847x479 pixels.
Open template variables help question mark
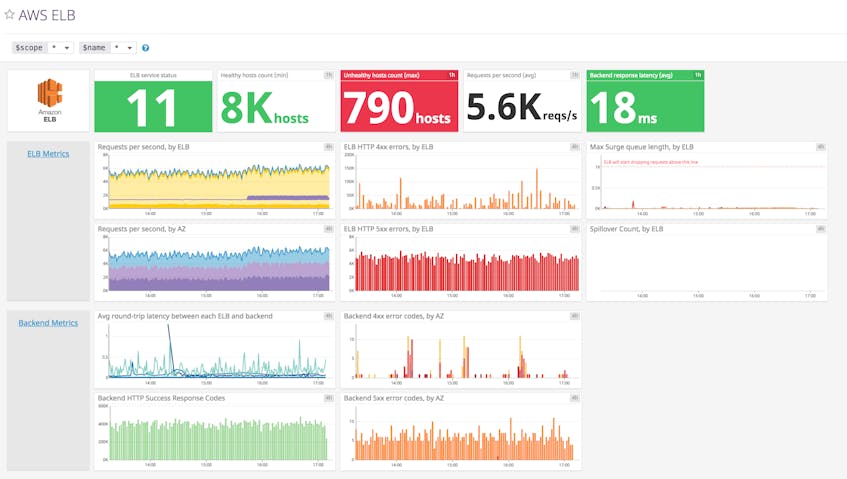[x=145, y=48]
